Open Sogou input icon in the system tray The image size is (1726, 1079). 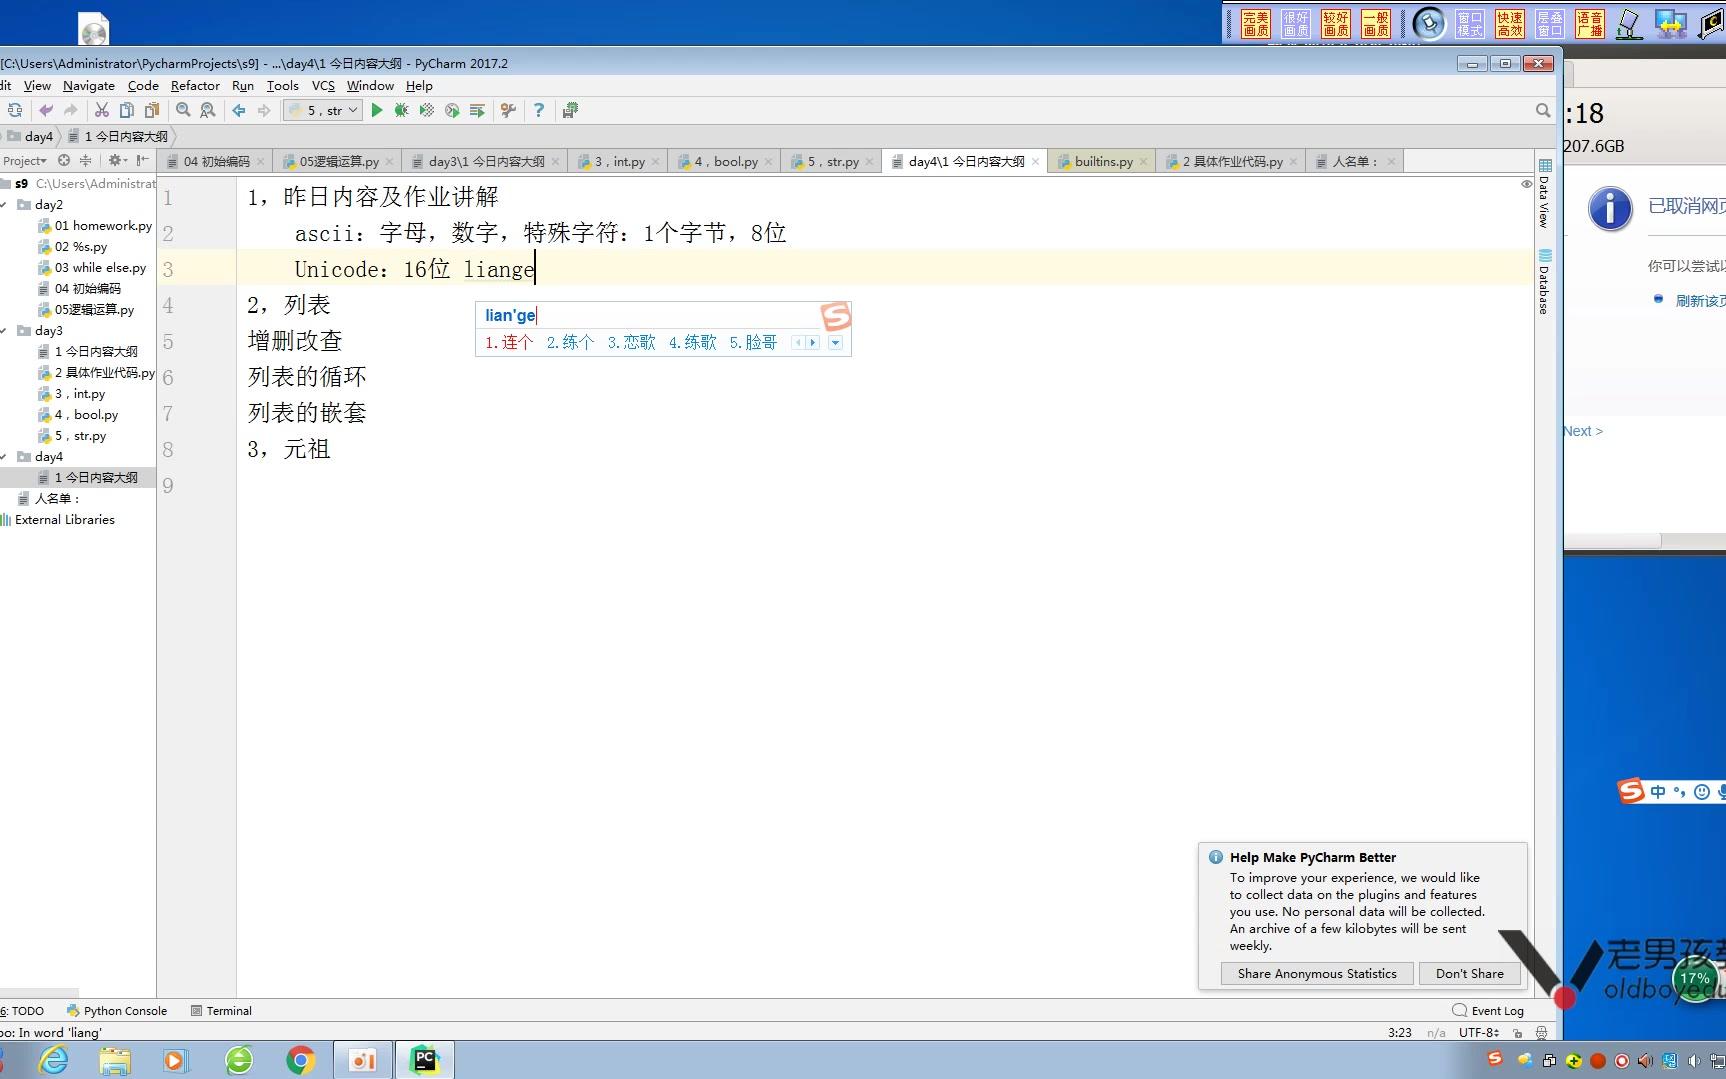[1496, 1060]
